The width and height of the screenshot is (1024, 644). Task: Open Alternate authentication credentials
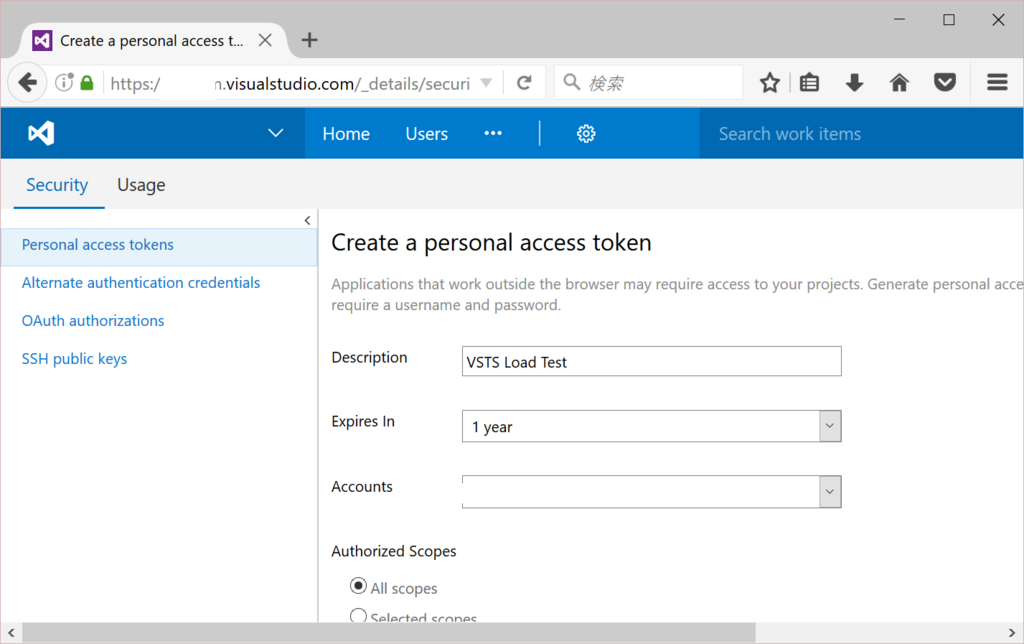(141, 283)
